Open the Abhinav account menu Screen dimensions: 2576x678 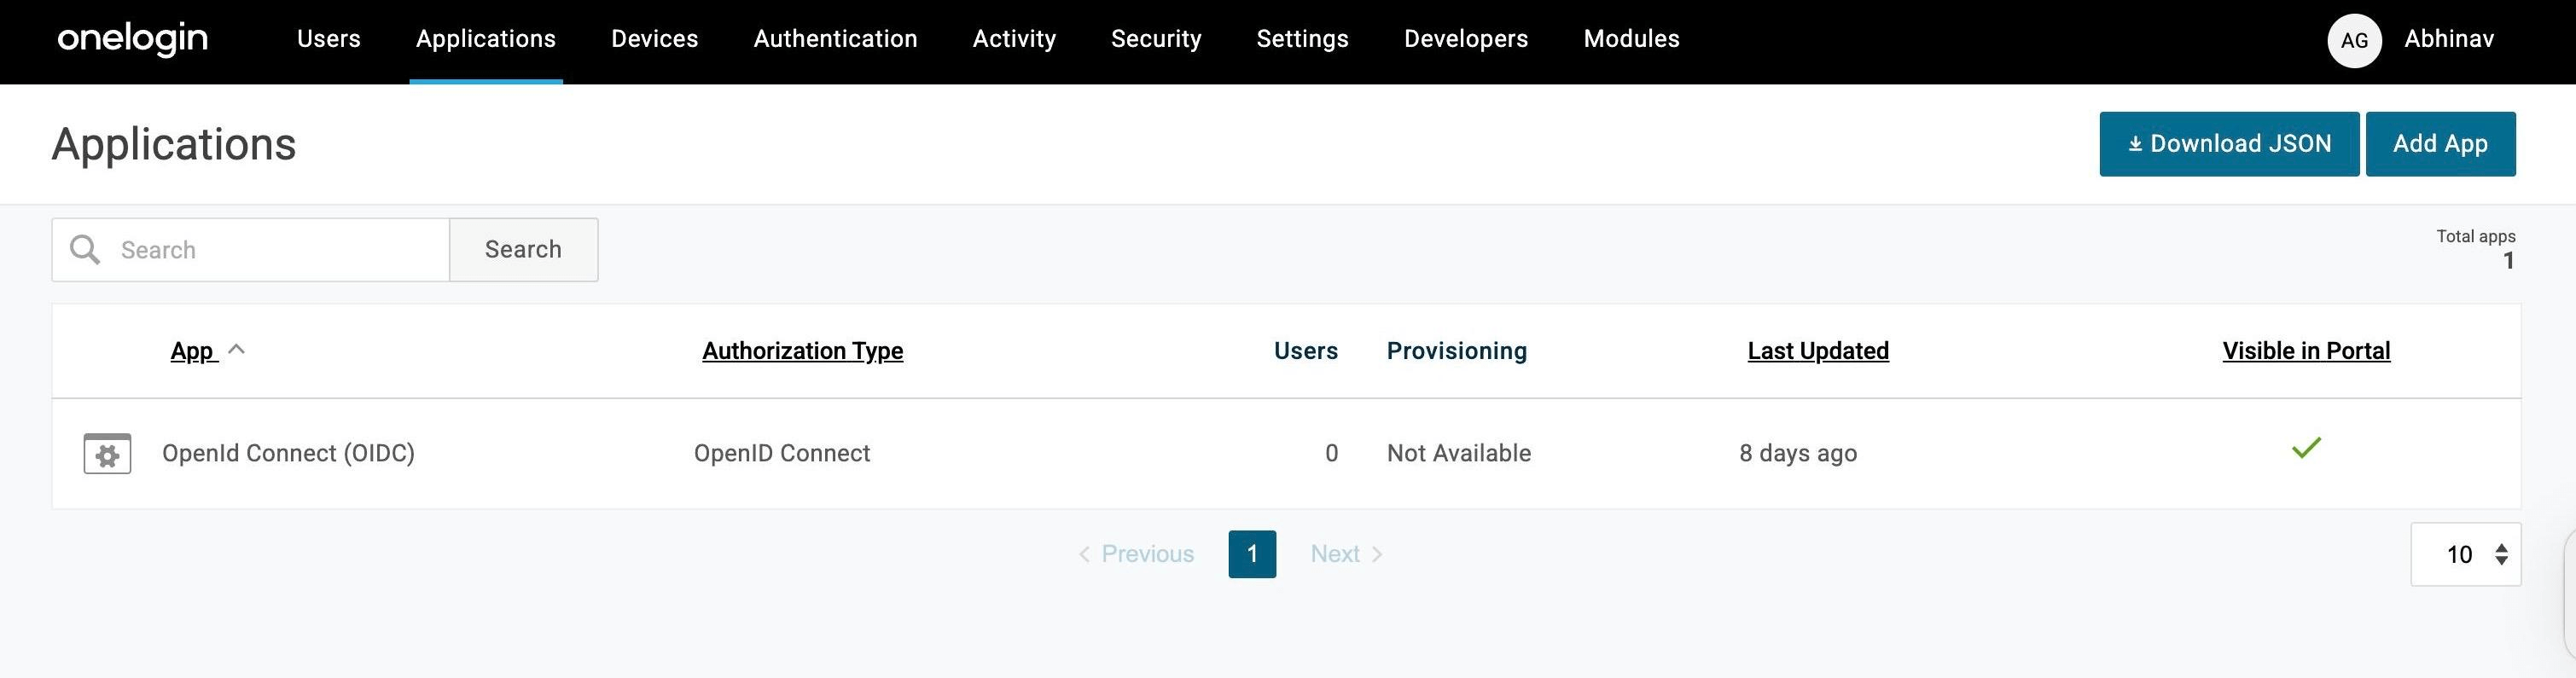click(2449, 39)
